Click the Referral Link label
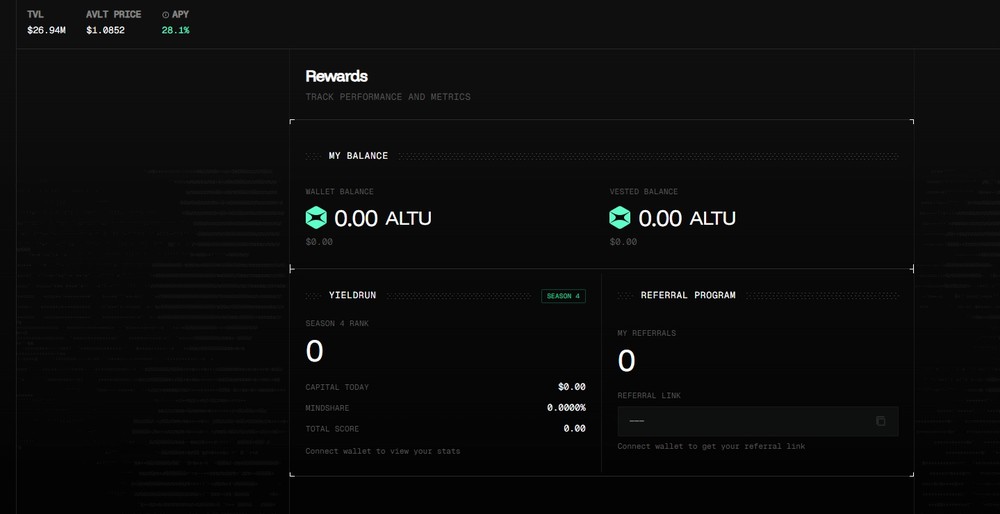 649,395
